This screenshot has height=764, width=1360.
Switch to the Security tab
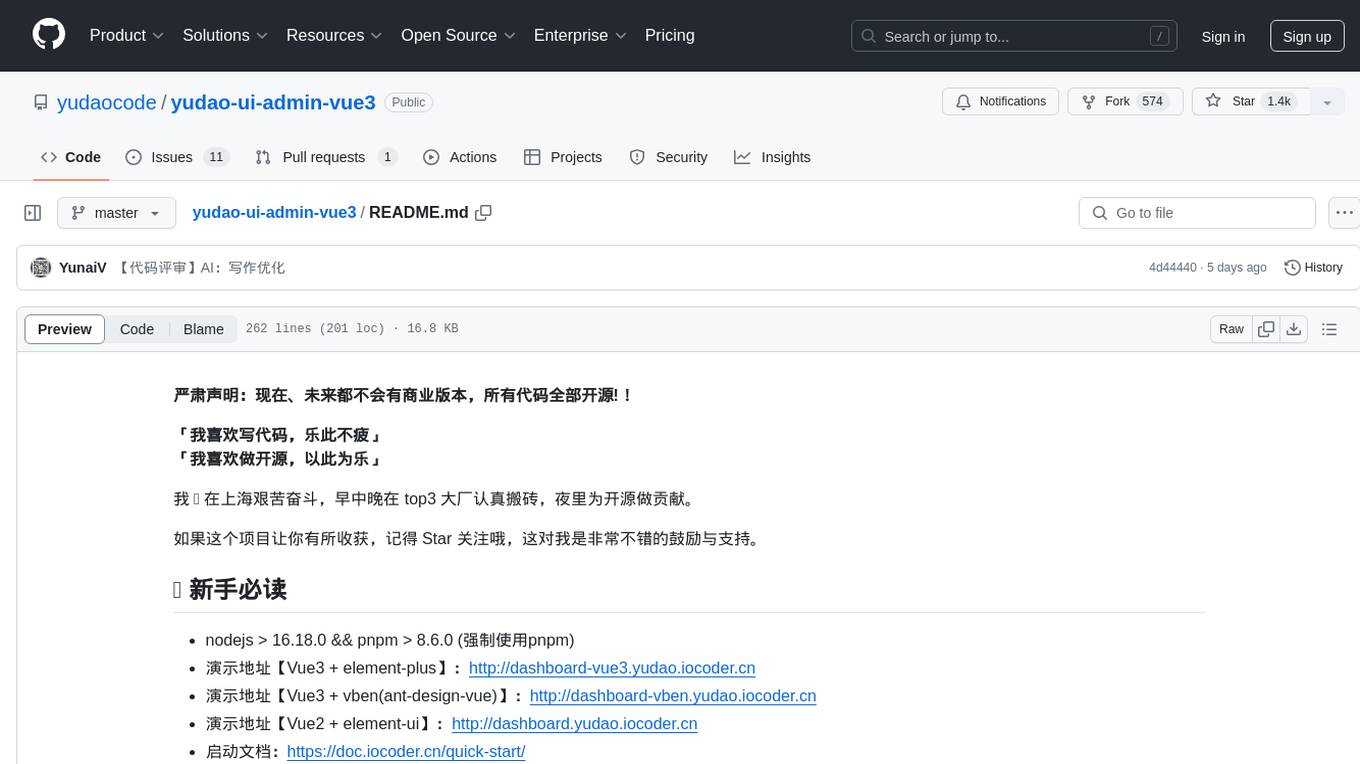[668, 157]
